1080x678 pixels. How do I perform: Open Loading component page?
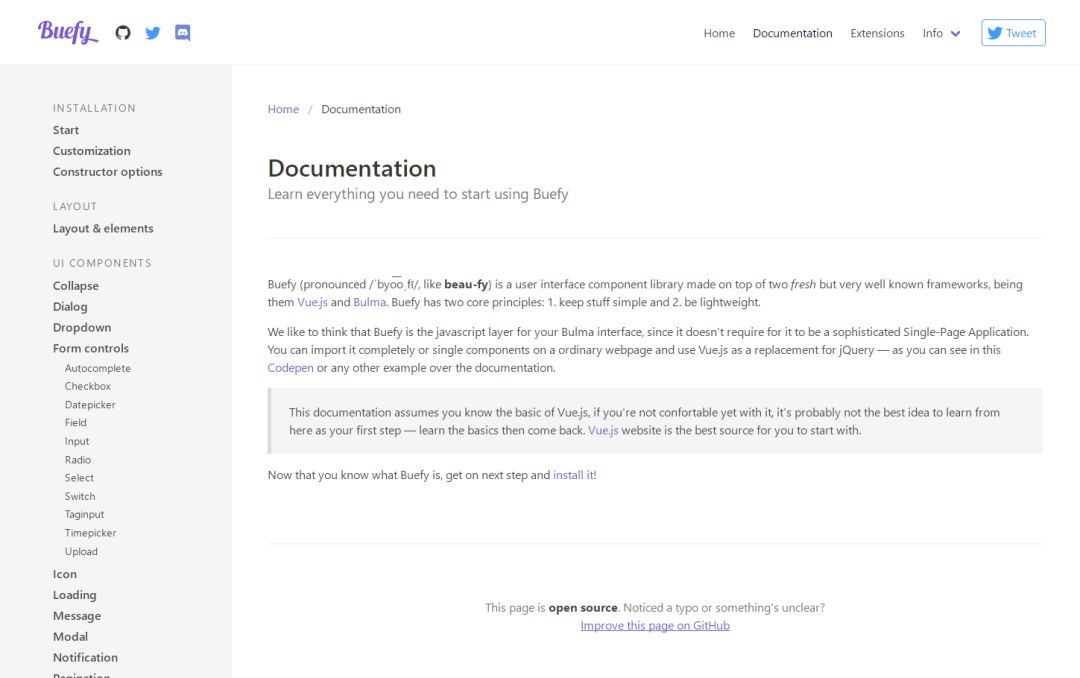pyautogui.click(x=74, y=595)
